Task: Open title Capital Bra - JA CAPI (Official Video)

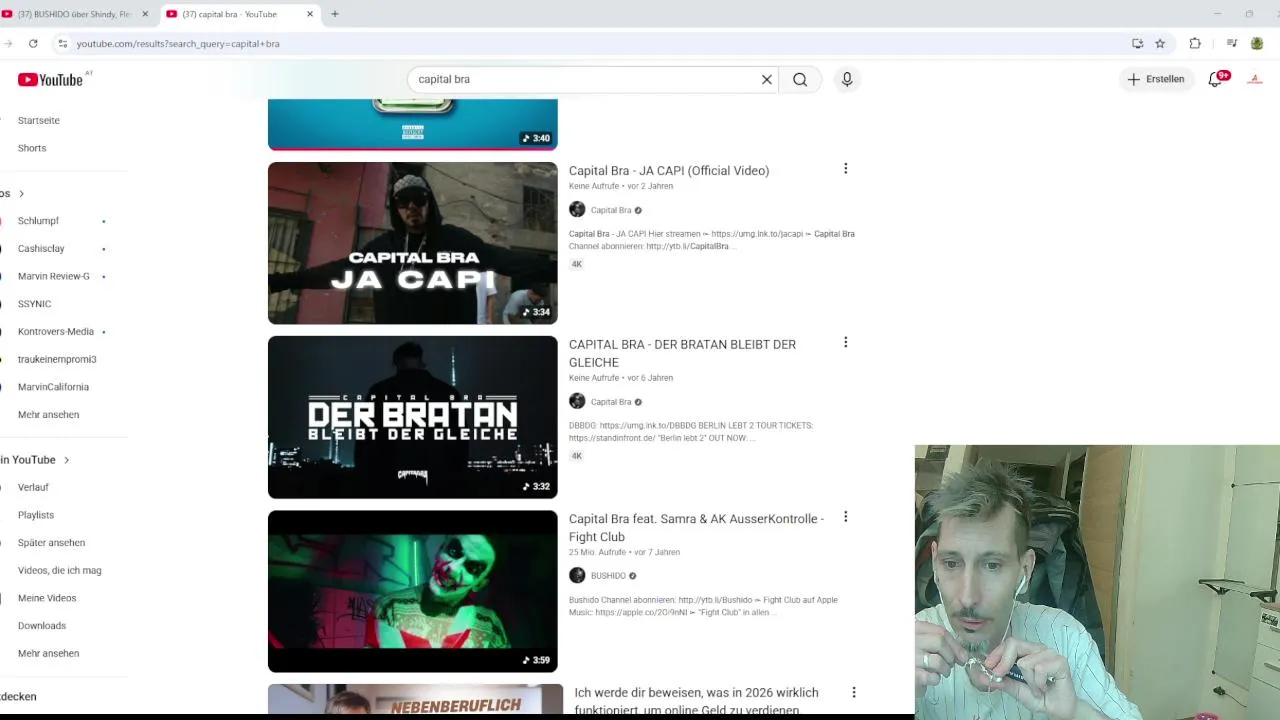Action: 669,171
